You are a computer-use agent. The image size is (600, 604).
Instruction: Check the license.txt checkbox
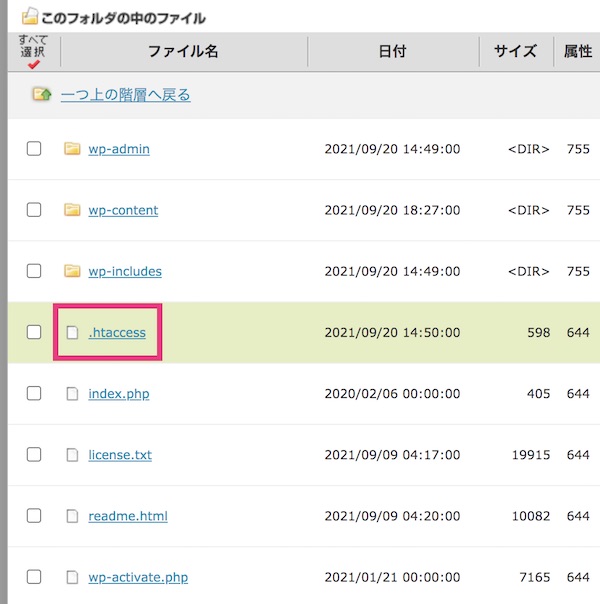[x=34, y=455]
